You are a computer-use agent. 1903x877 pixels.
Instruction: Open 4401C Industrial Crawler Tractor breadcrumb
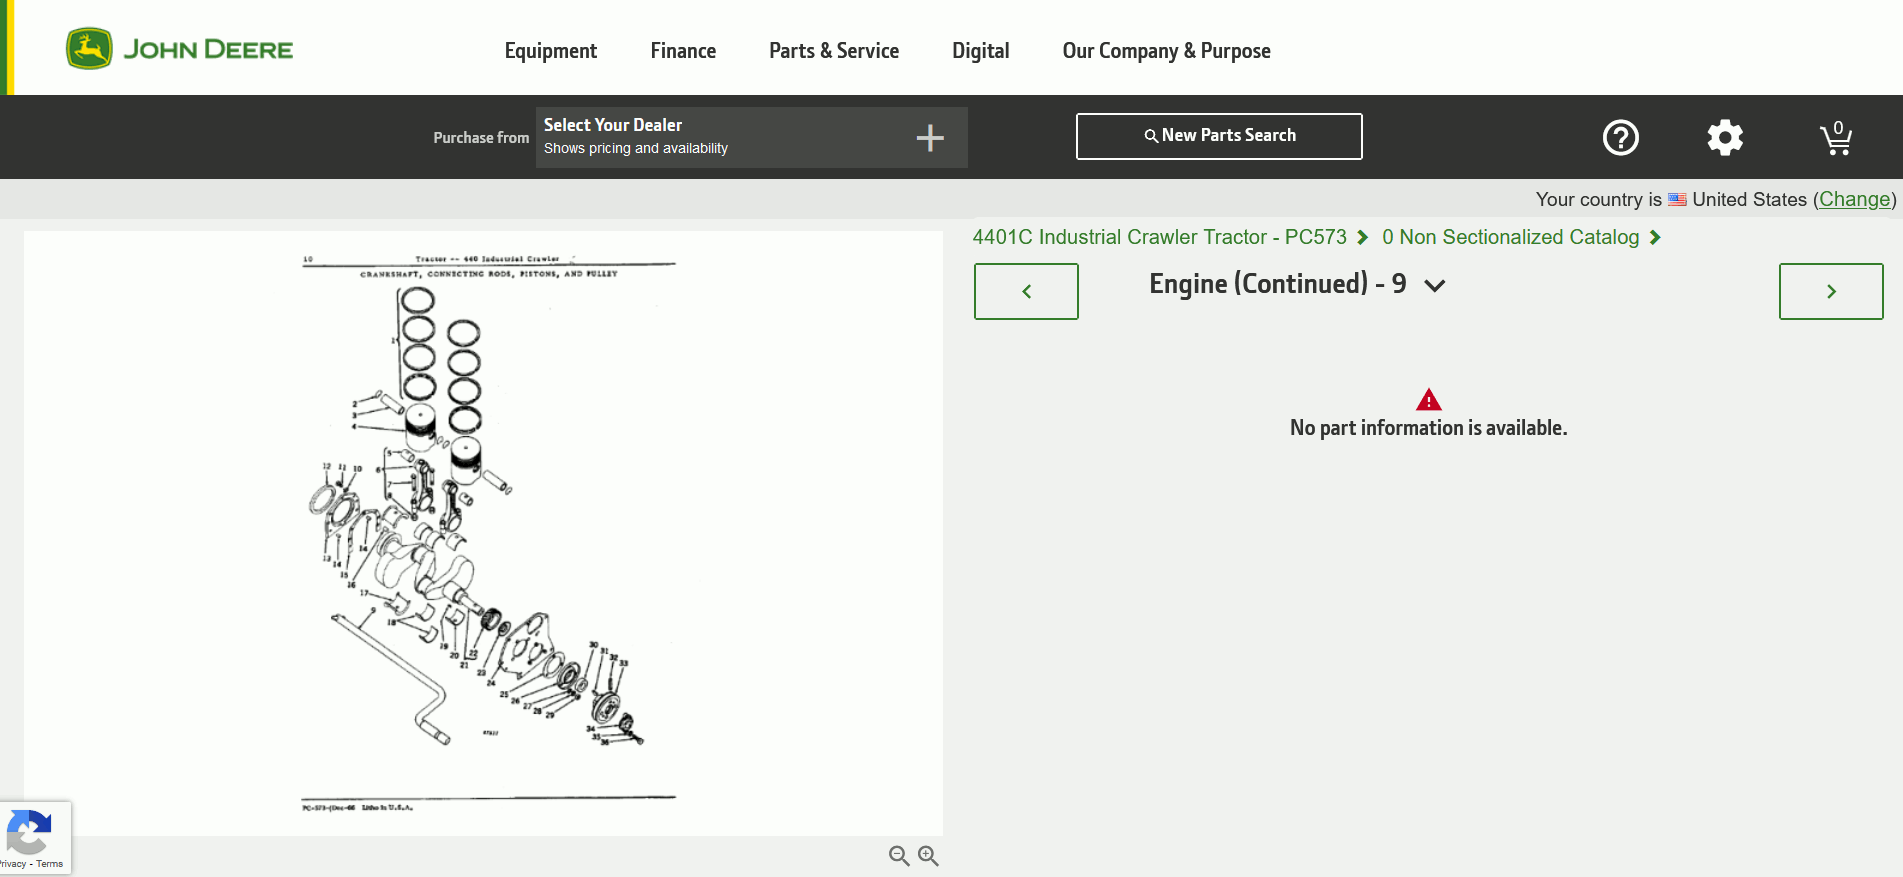[1159, 237]
